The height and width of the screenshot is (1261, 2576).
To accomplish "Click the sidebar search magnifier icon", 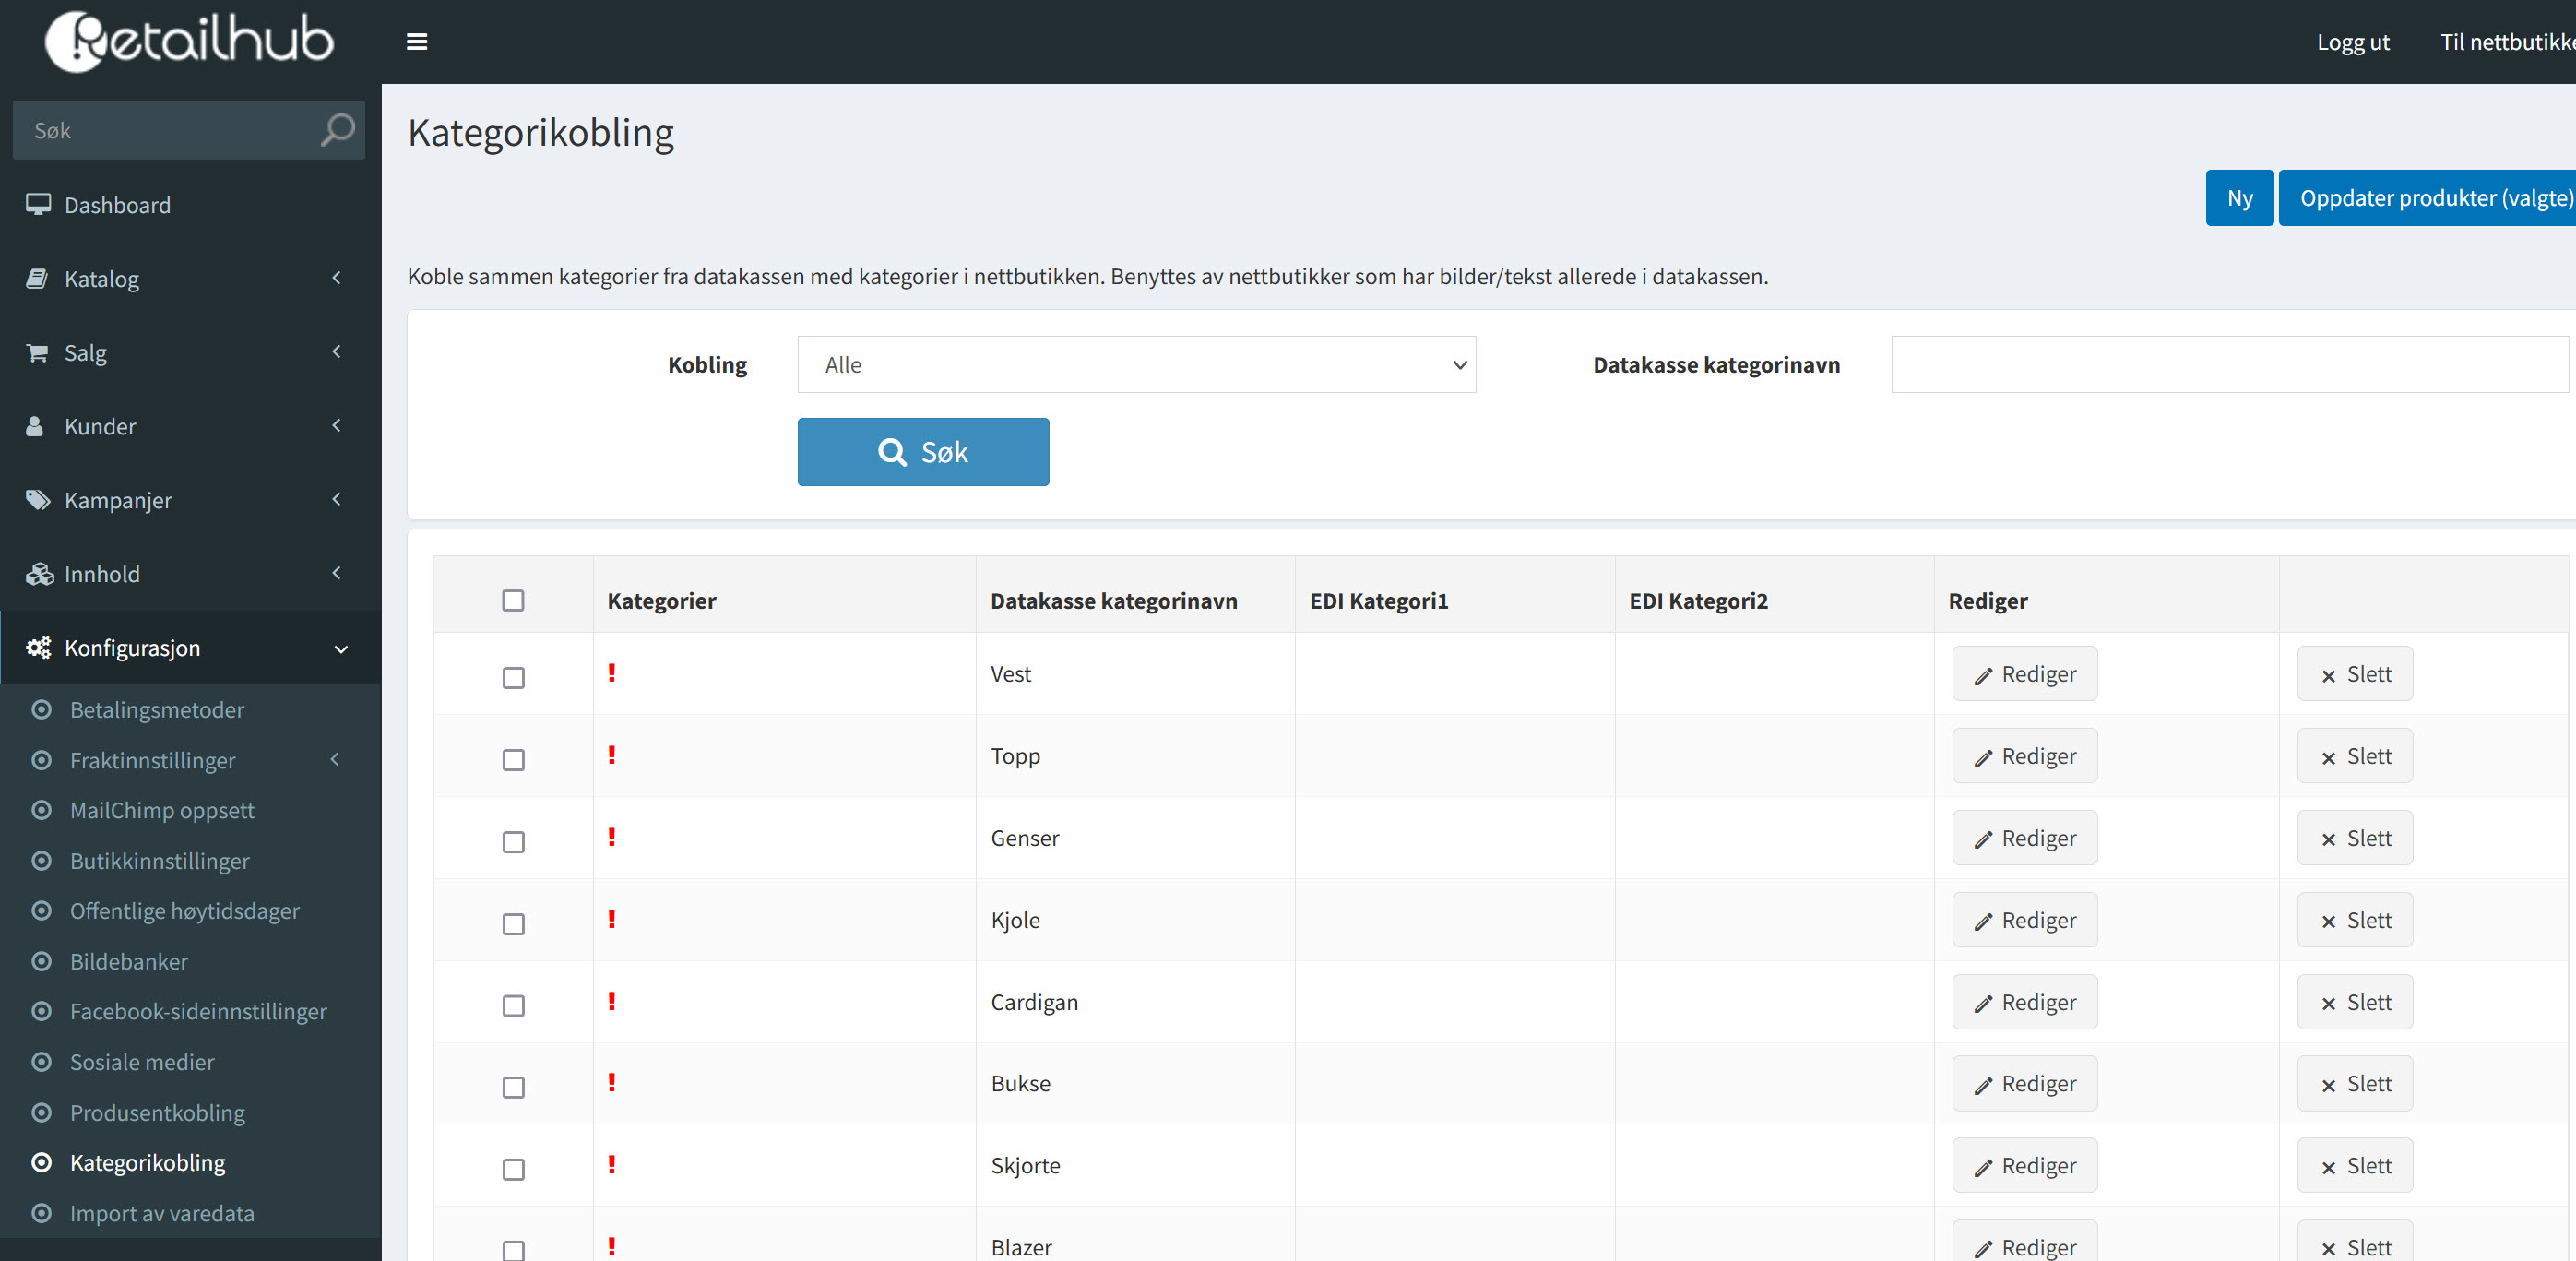I will tap(337, 130).
